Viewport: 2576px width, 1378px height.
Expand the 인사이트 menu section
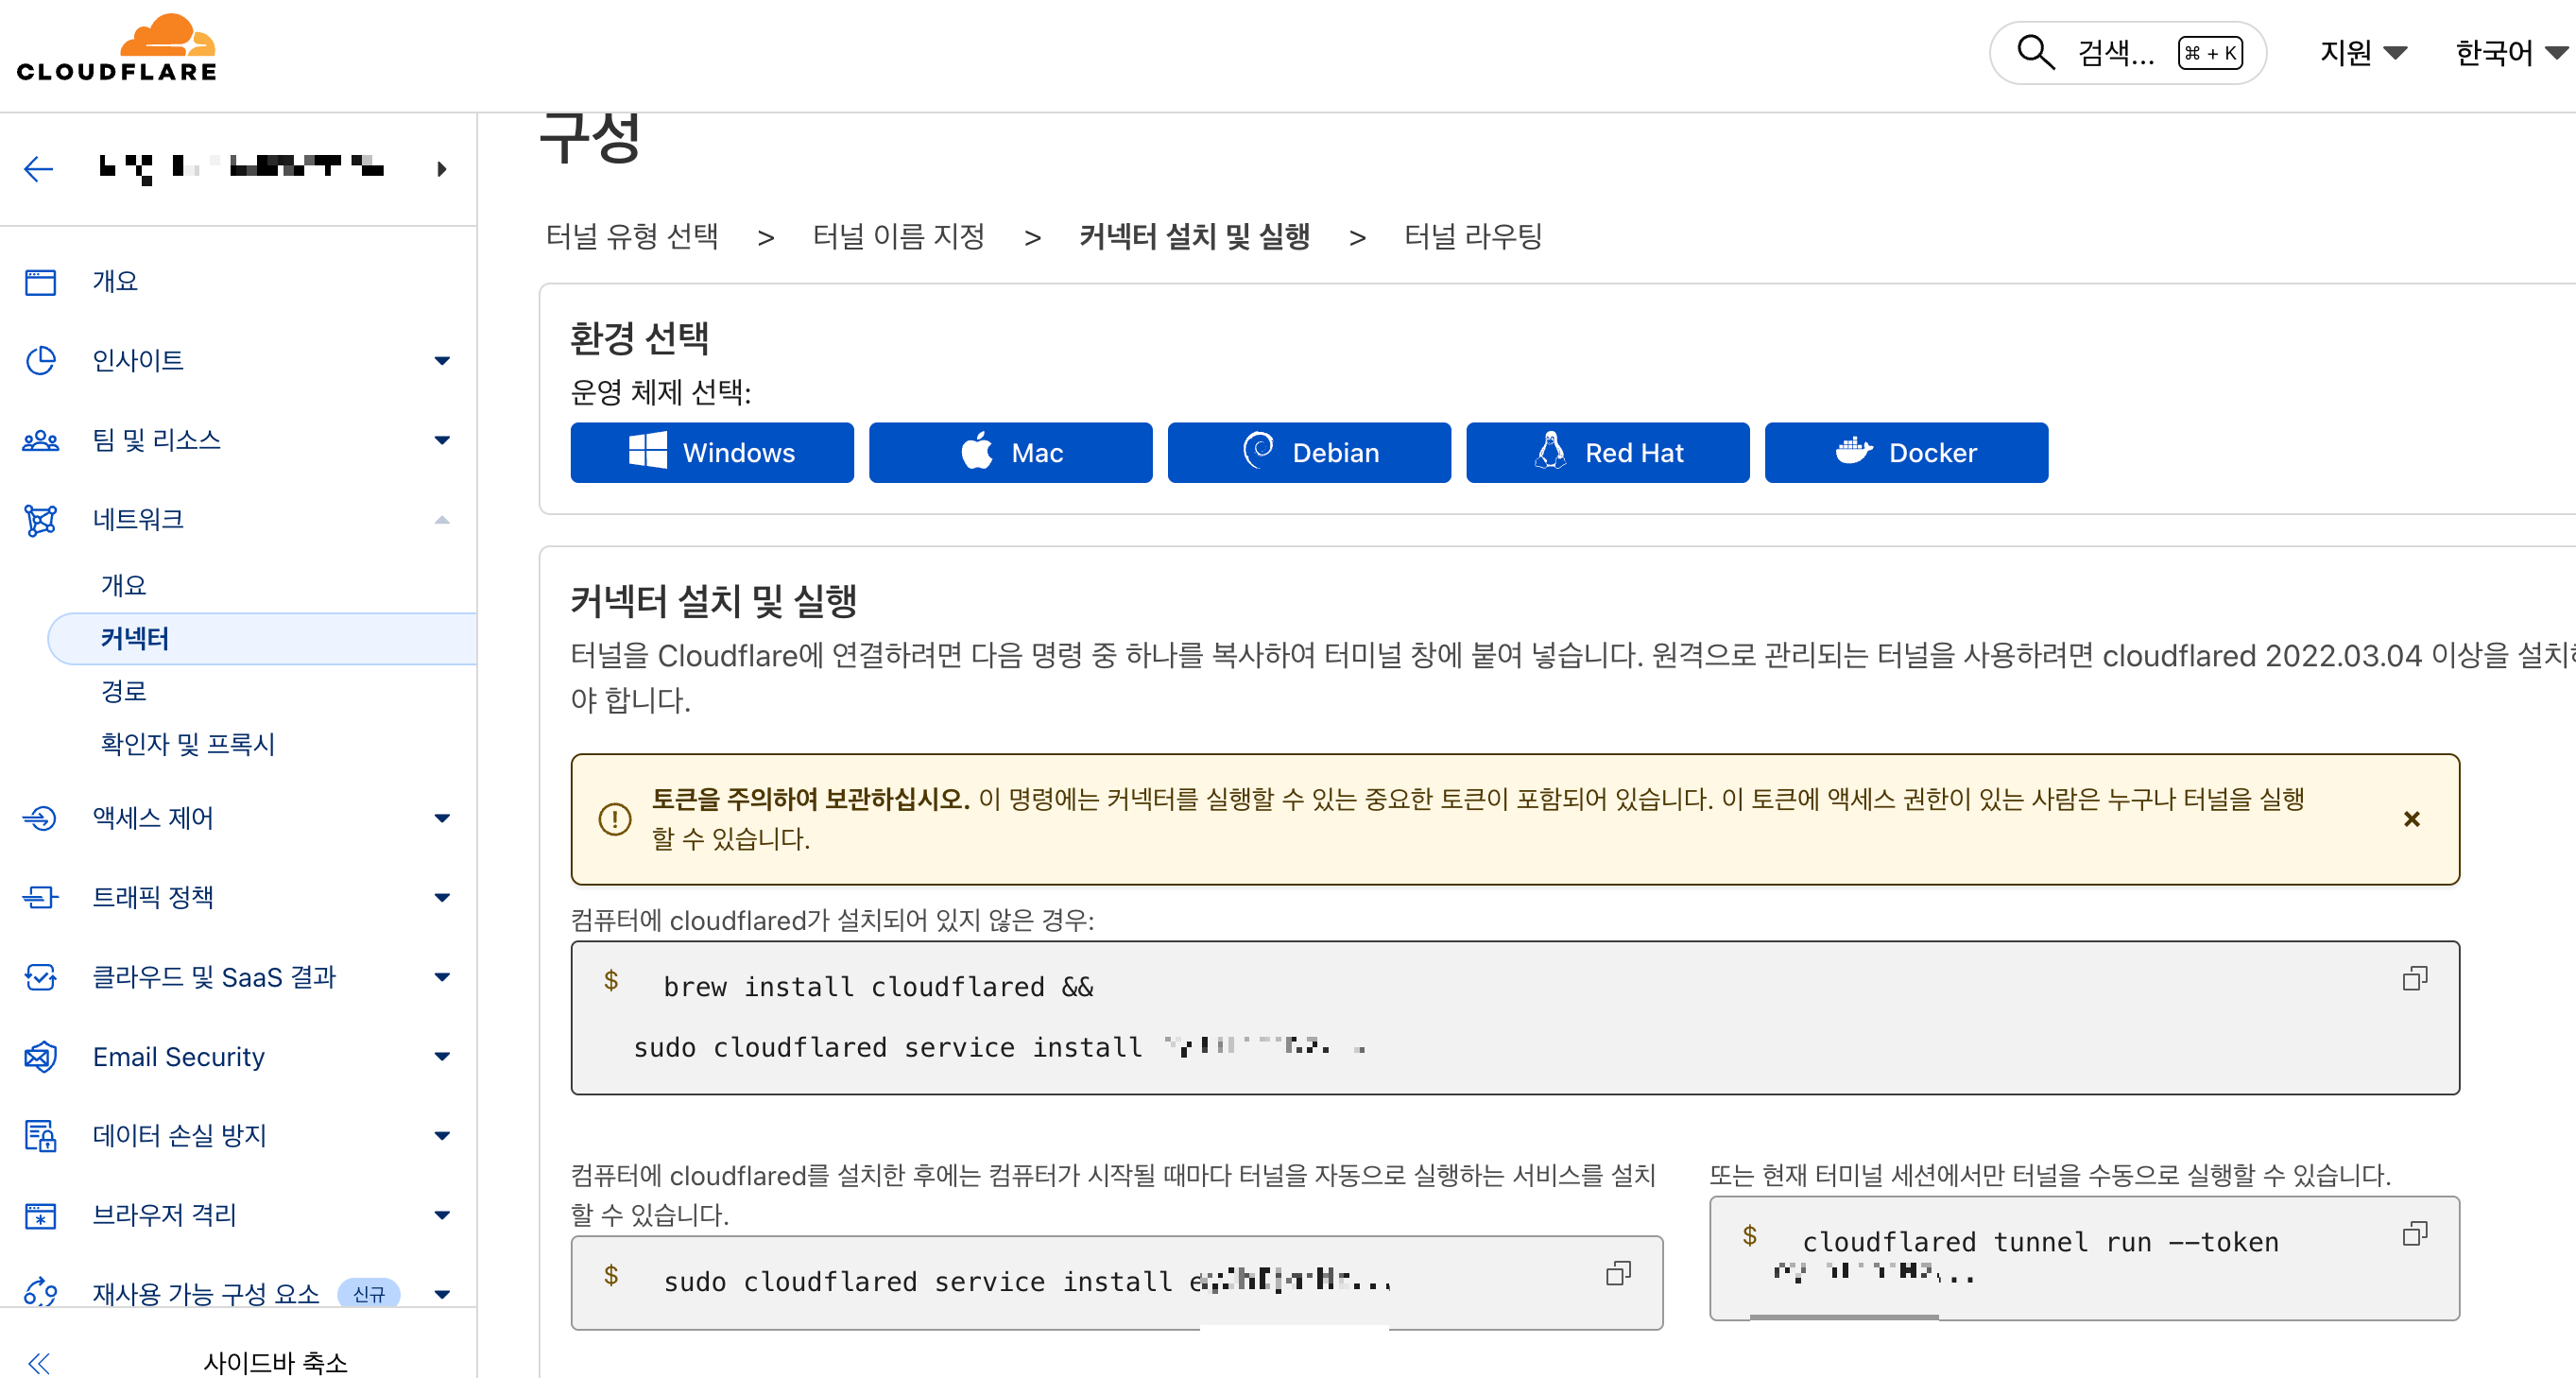point(441,360)
